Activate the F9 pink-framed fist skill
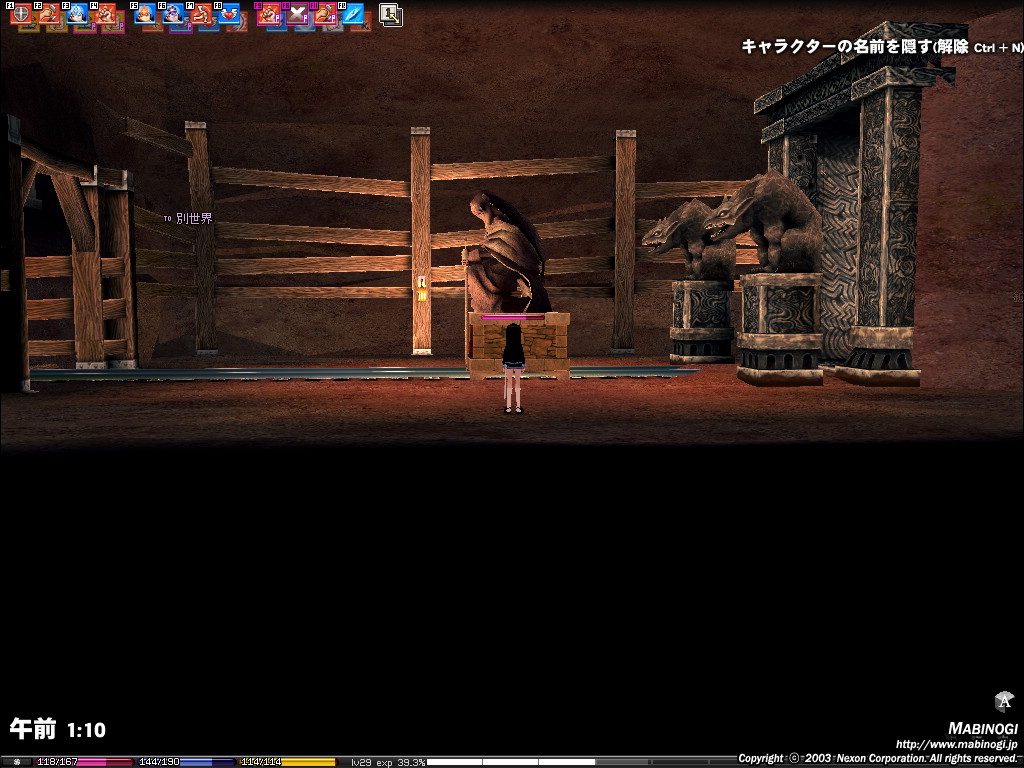 (x=268, y=14)
